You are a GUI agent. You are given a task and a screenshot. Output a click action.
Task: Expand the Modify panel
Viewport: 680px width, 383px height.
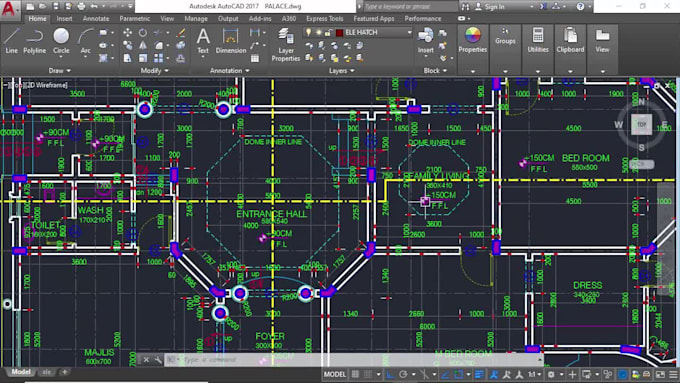(x=154, y=70)
